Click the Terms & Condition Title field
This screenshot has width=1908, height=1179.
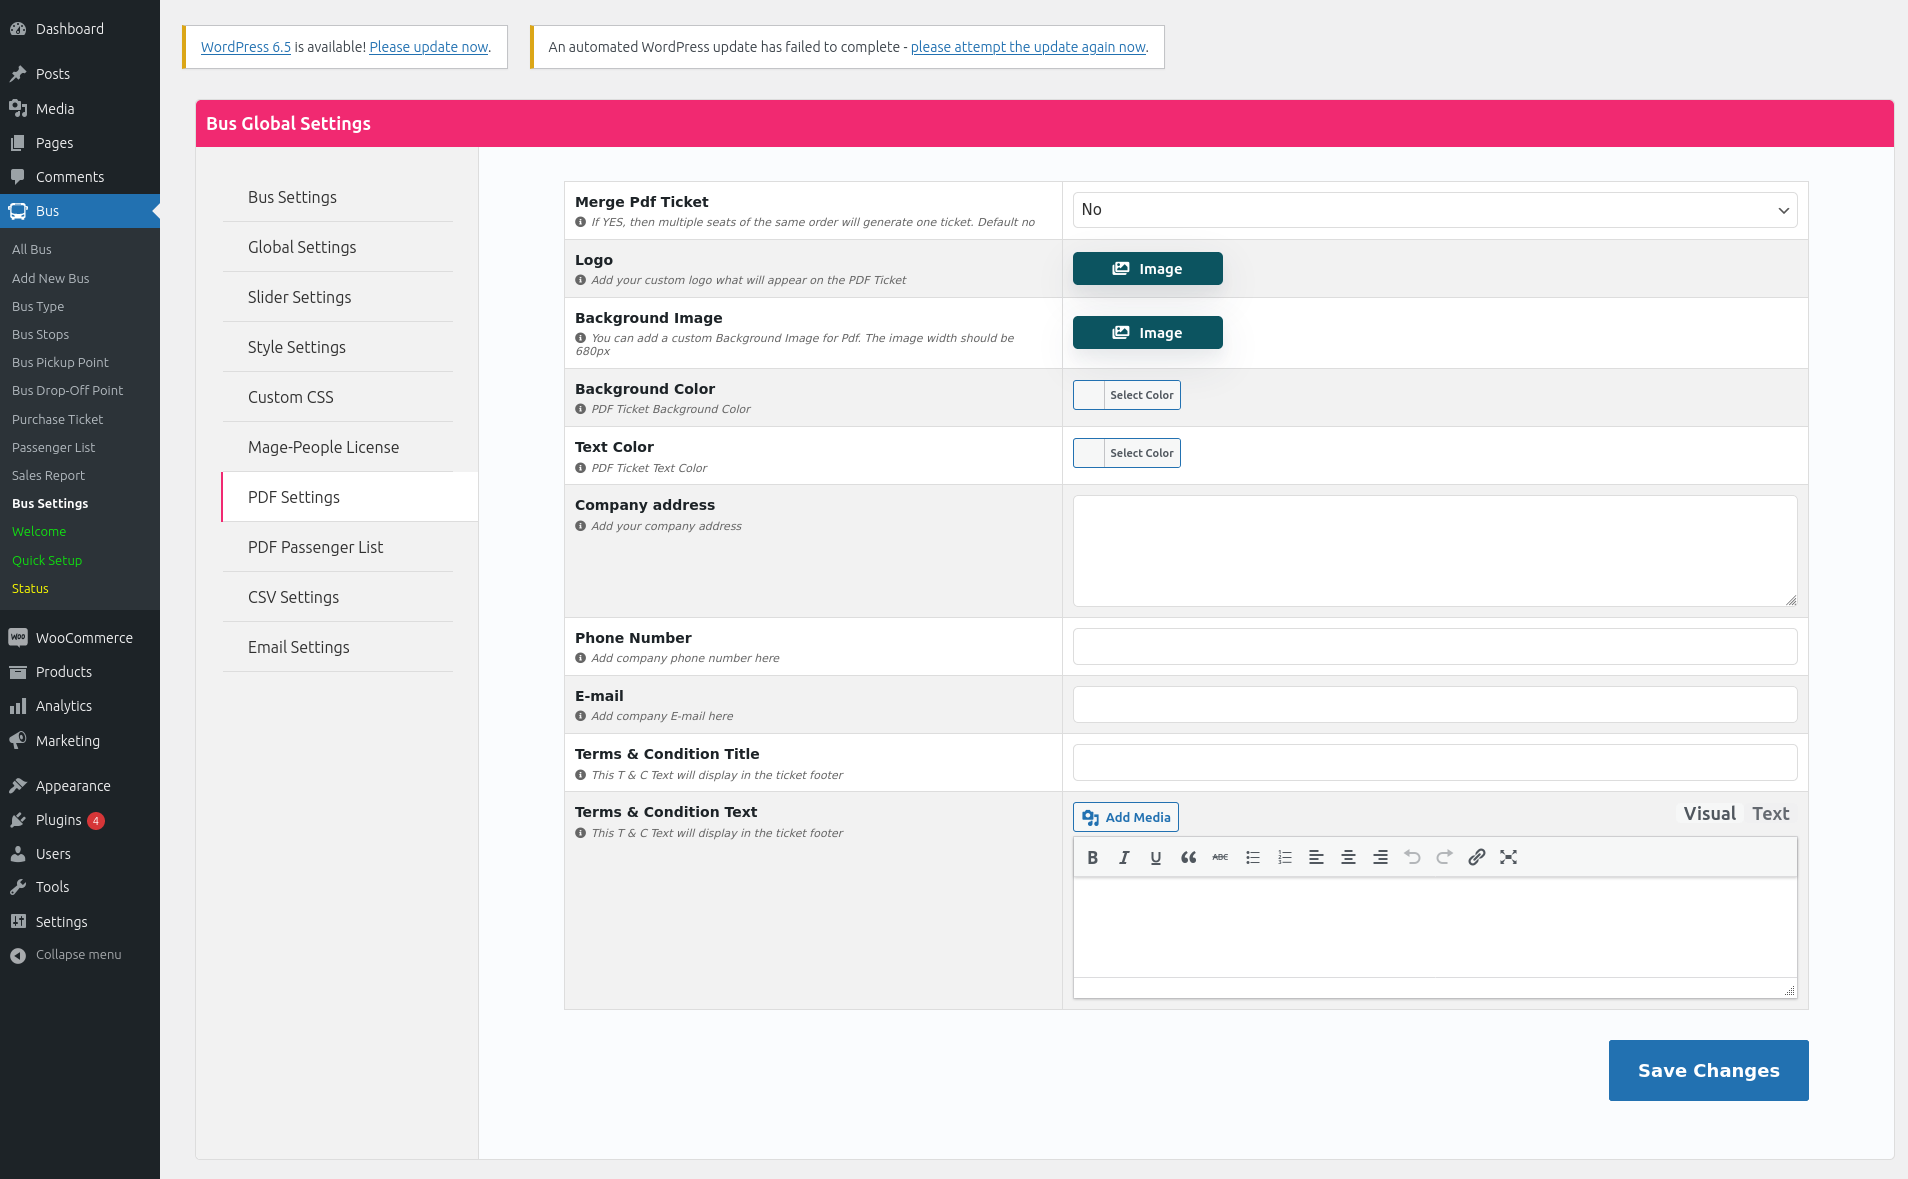coord(1435,762)
